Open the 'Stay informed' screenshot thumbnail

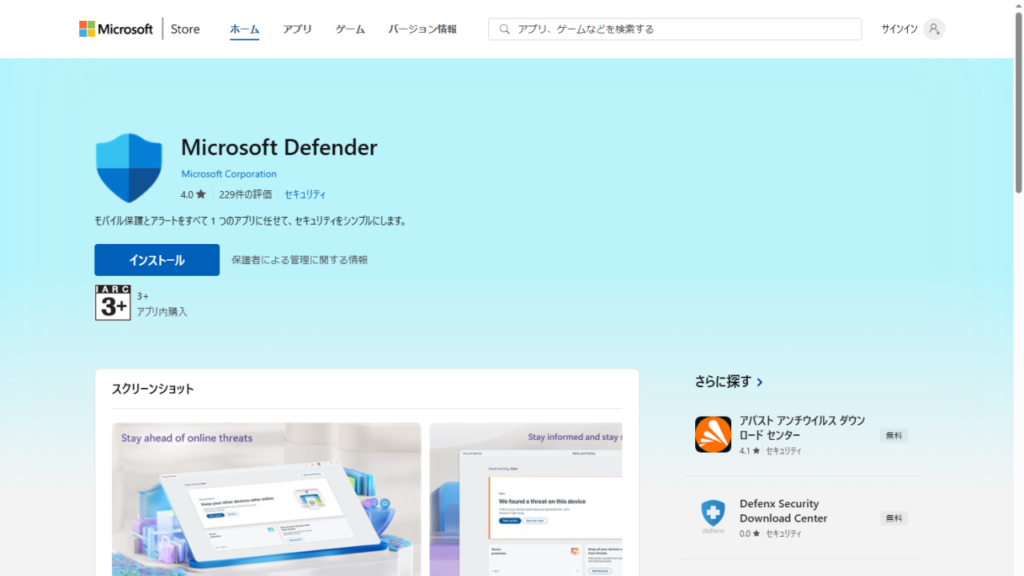pyautogui.click(x=526, y=499)
